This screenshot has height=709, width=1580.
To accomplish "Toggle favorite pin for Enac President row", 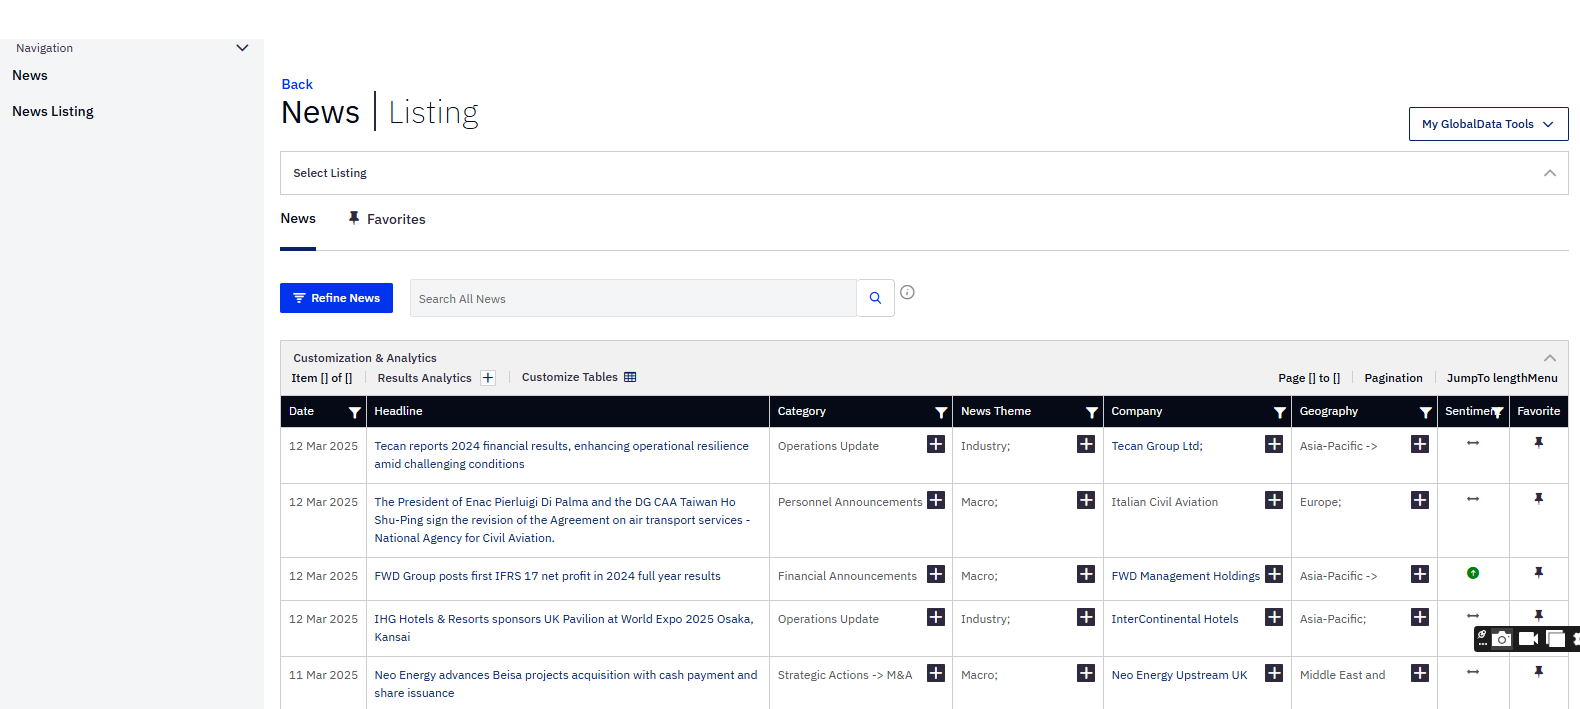I will (1538, 499).
